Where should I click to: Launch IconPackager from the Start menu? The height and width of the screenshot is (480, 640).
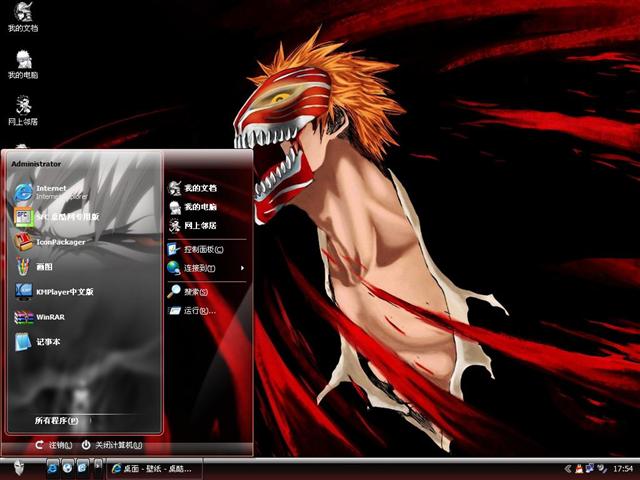50,242
